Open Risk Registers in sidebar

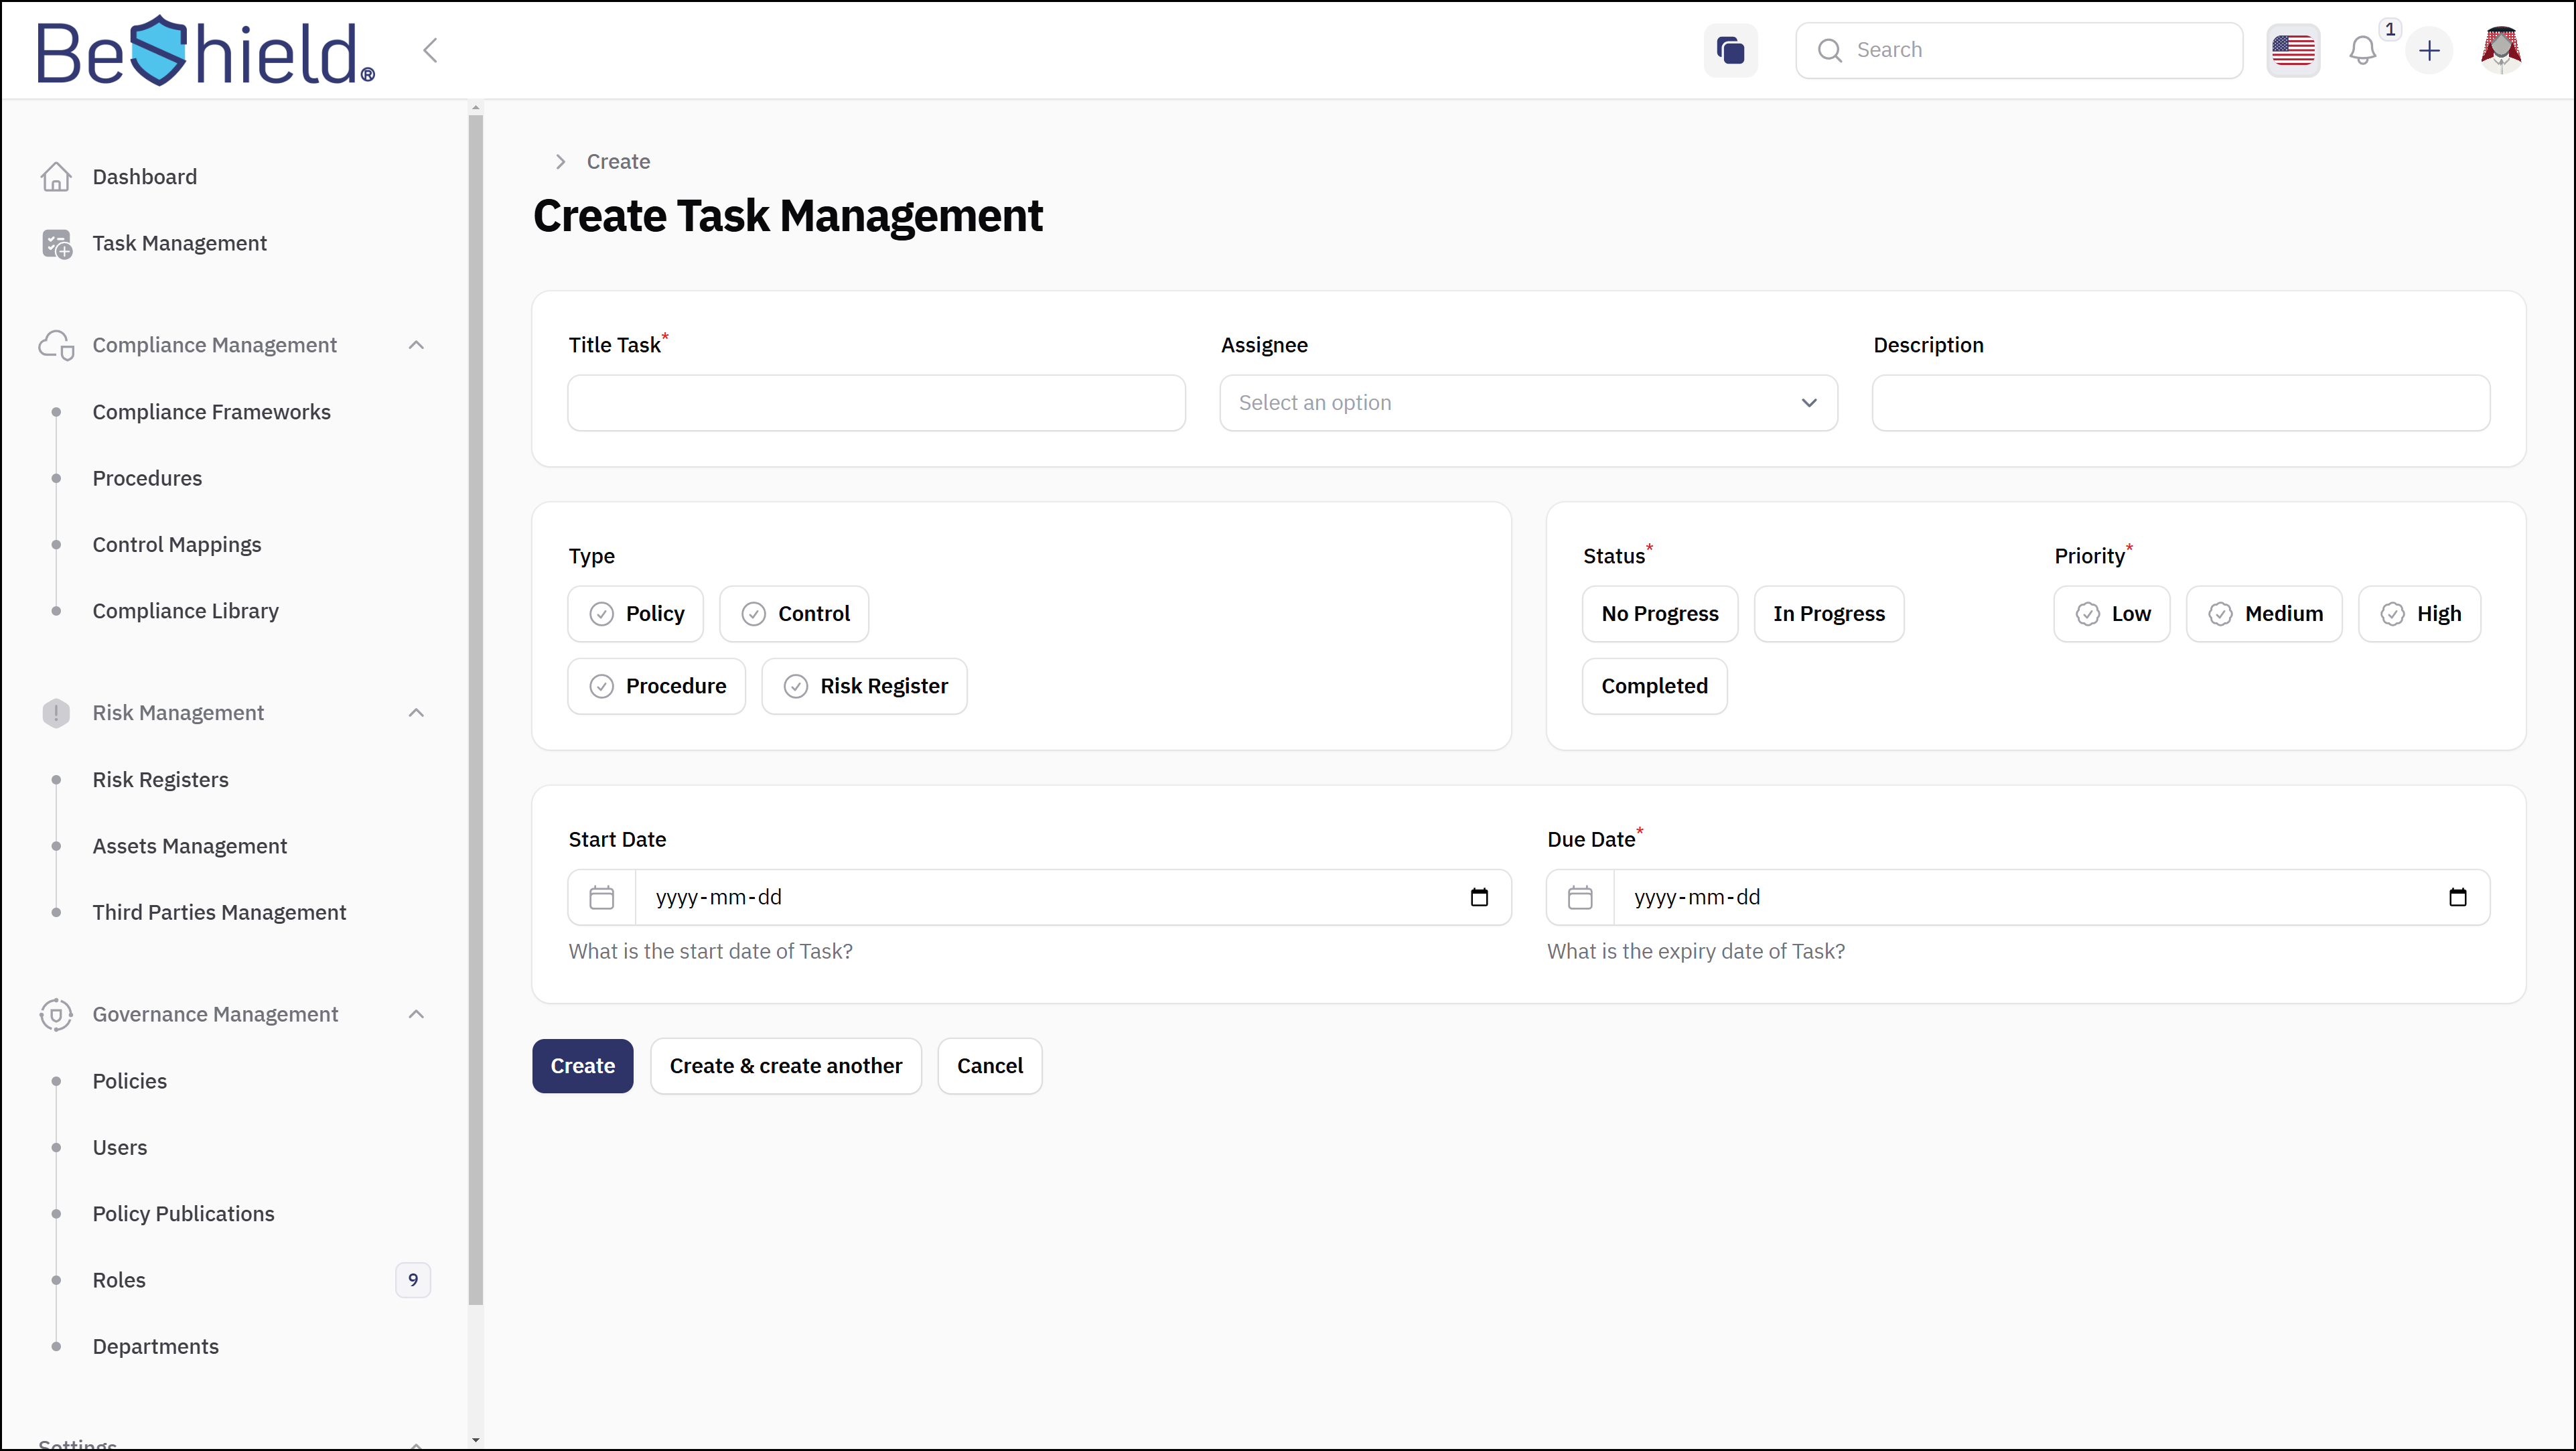(x=160, y=780)
